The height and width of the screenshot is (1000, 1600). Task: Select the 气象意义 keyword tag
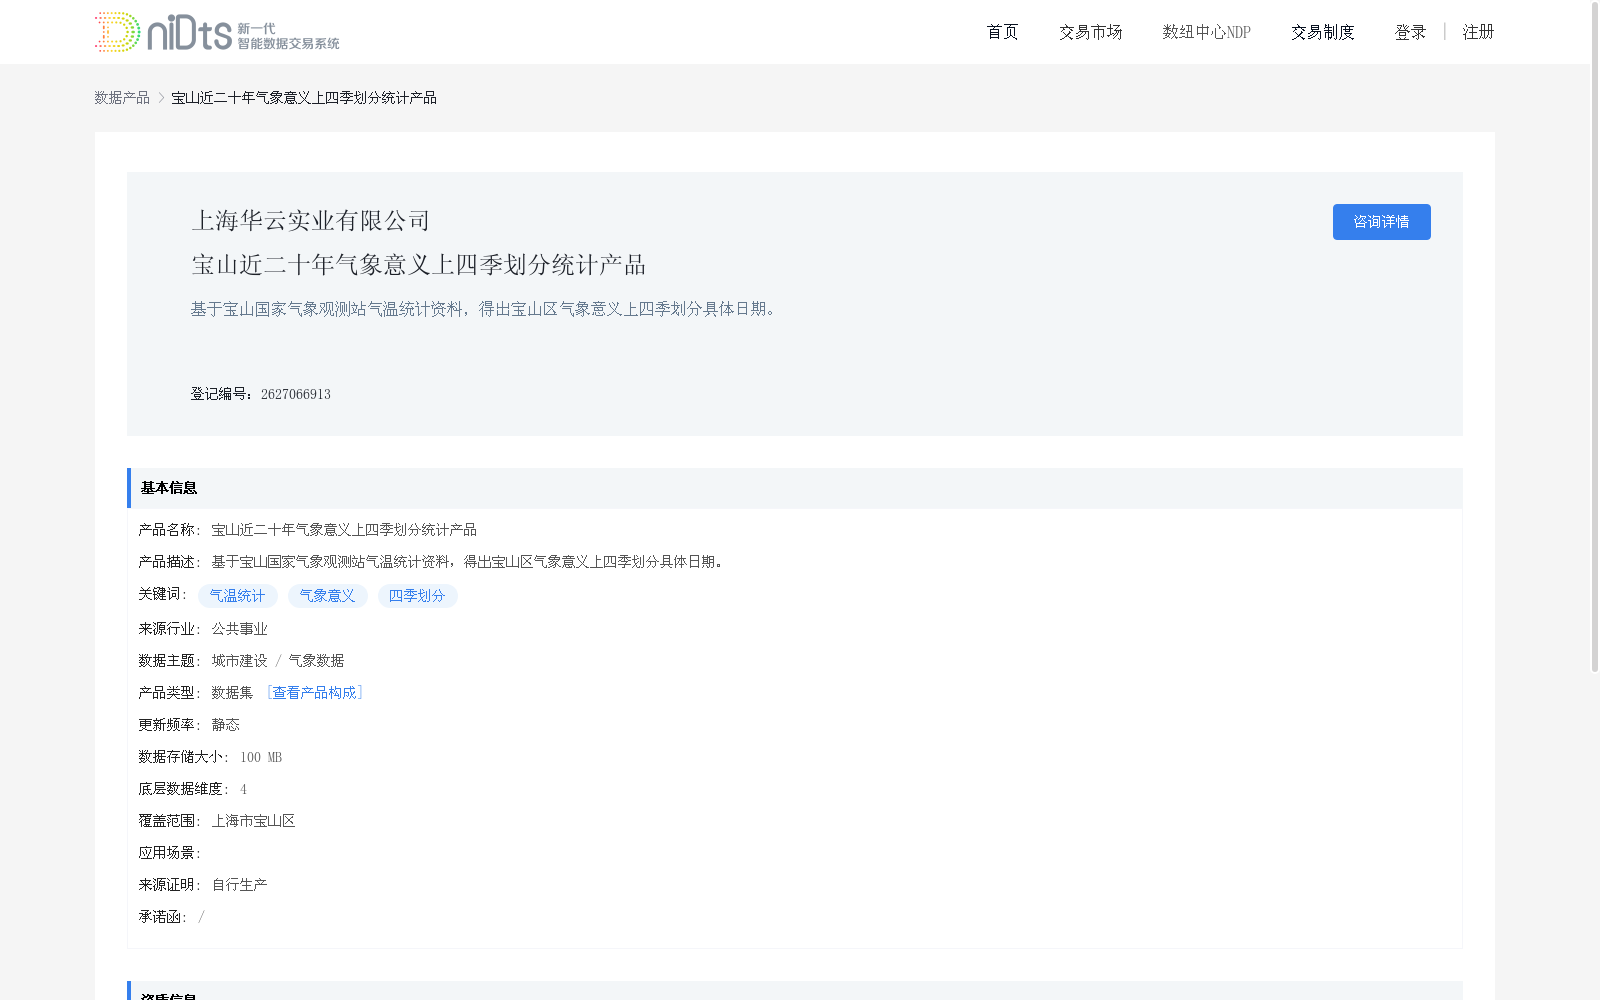[x=327, y=596]
